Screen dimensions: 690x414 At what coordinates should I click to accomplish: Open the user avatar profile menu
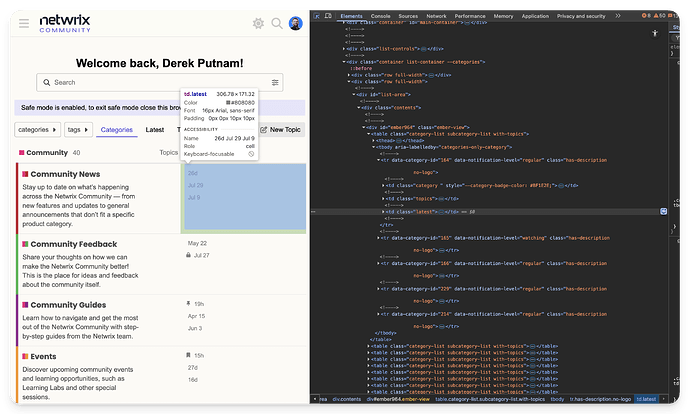point(296,23)
